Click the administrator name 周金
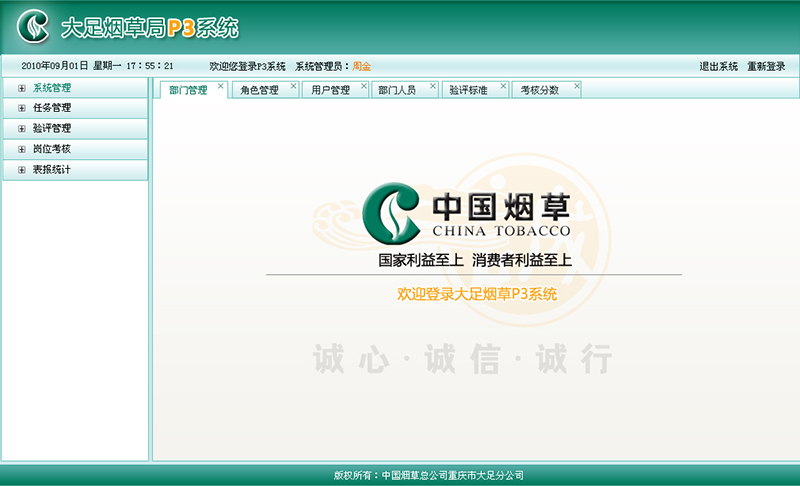The image size is (800, 486). (x=361, y=66)
